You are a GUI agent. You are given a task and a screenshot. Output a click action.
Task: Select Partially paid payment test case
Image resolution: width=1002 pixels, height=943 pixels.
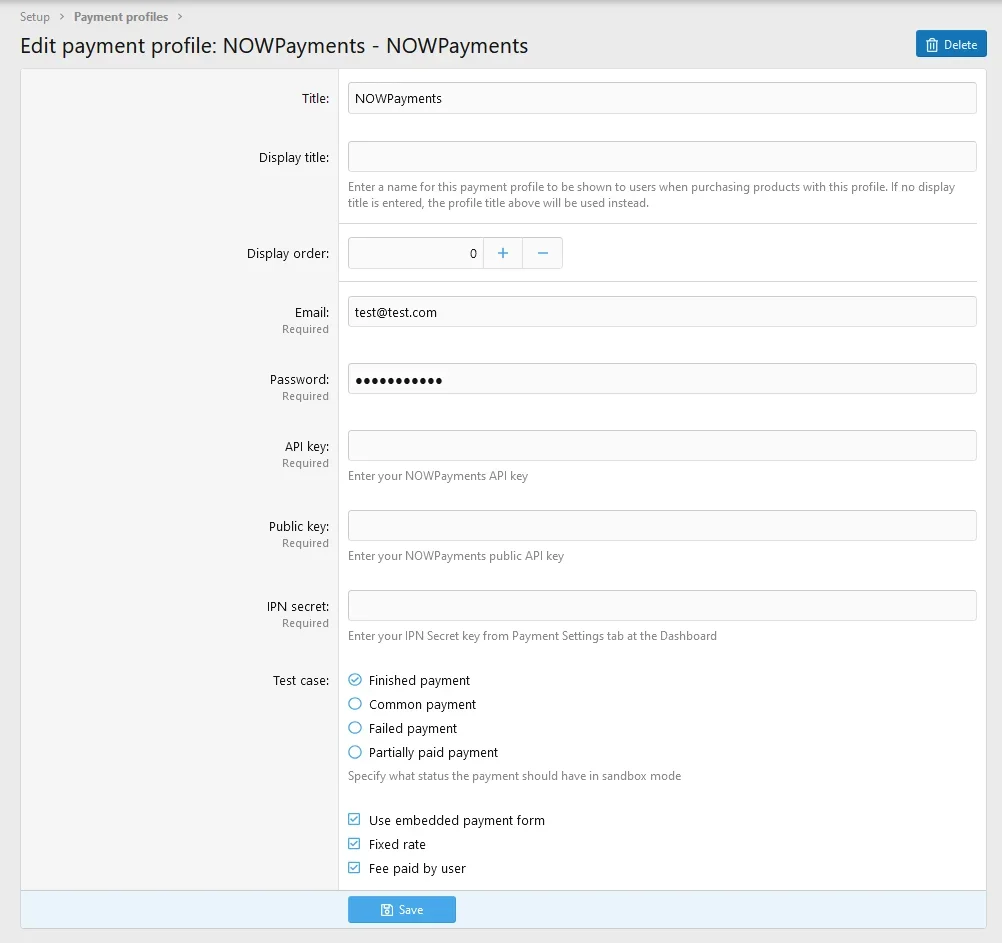click(355, 752)
